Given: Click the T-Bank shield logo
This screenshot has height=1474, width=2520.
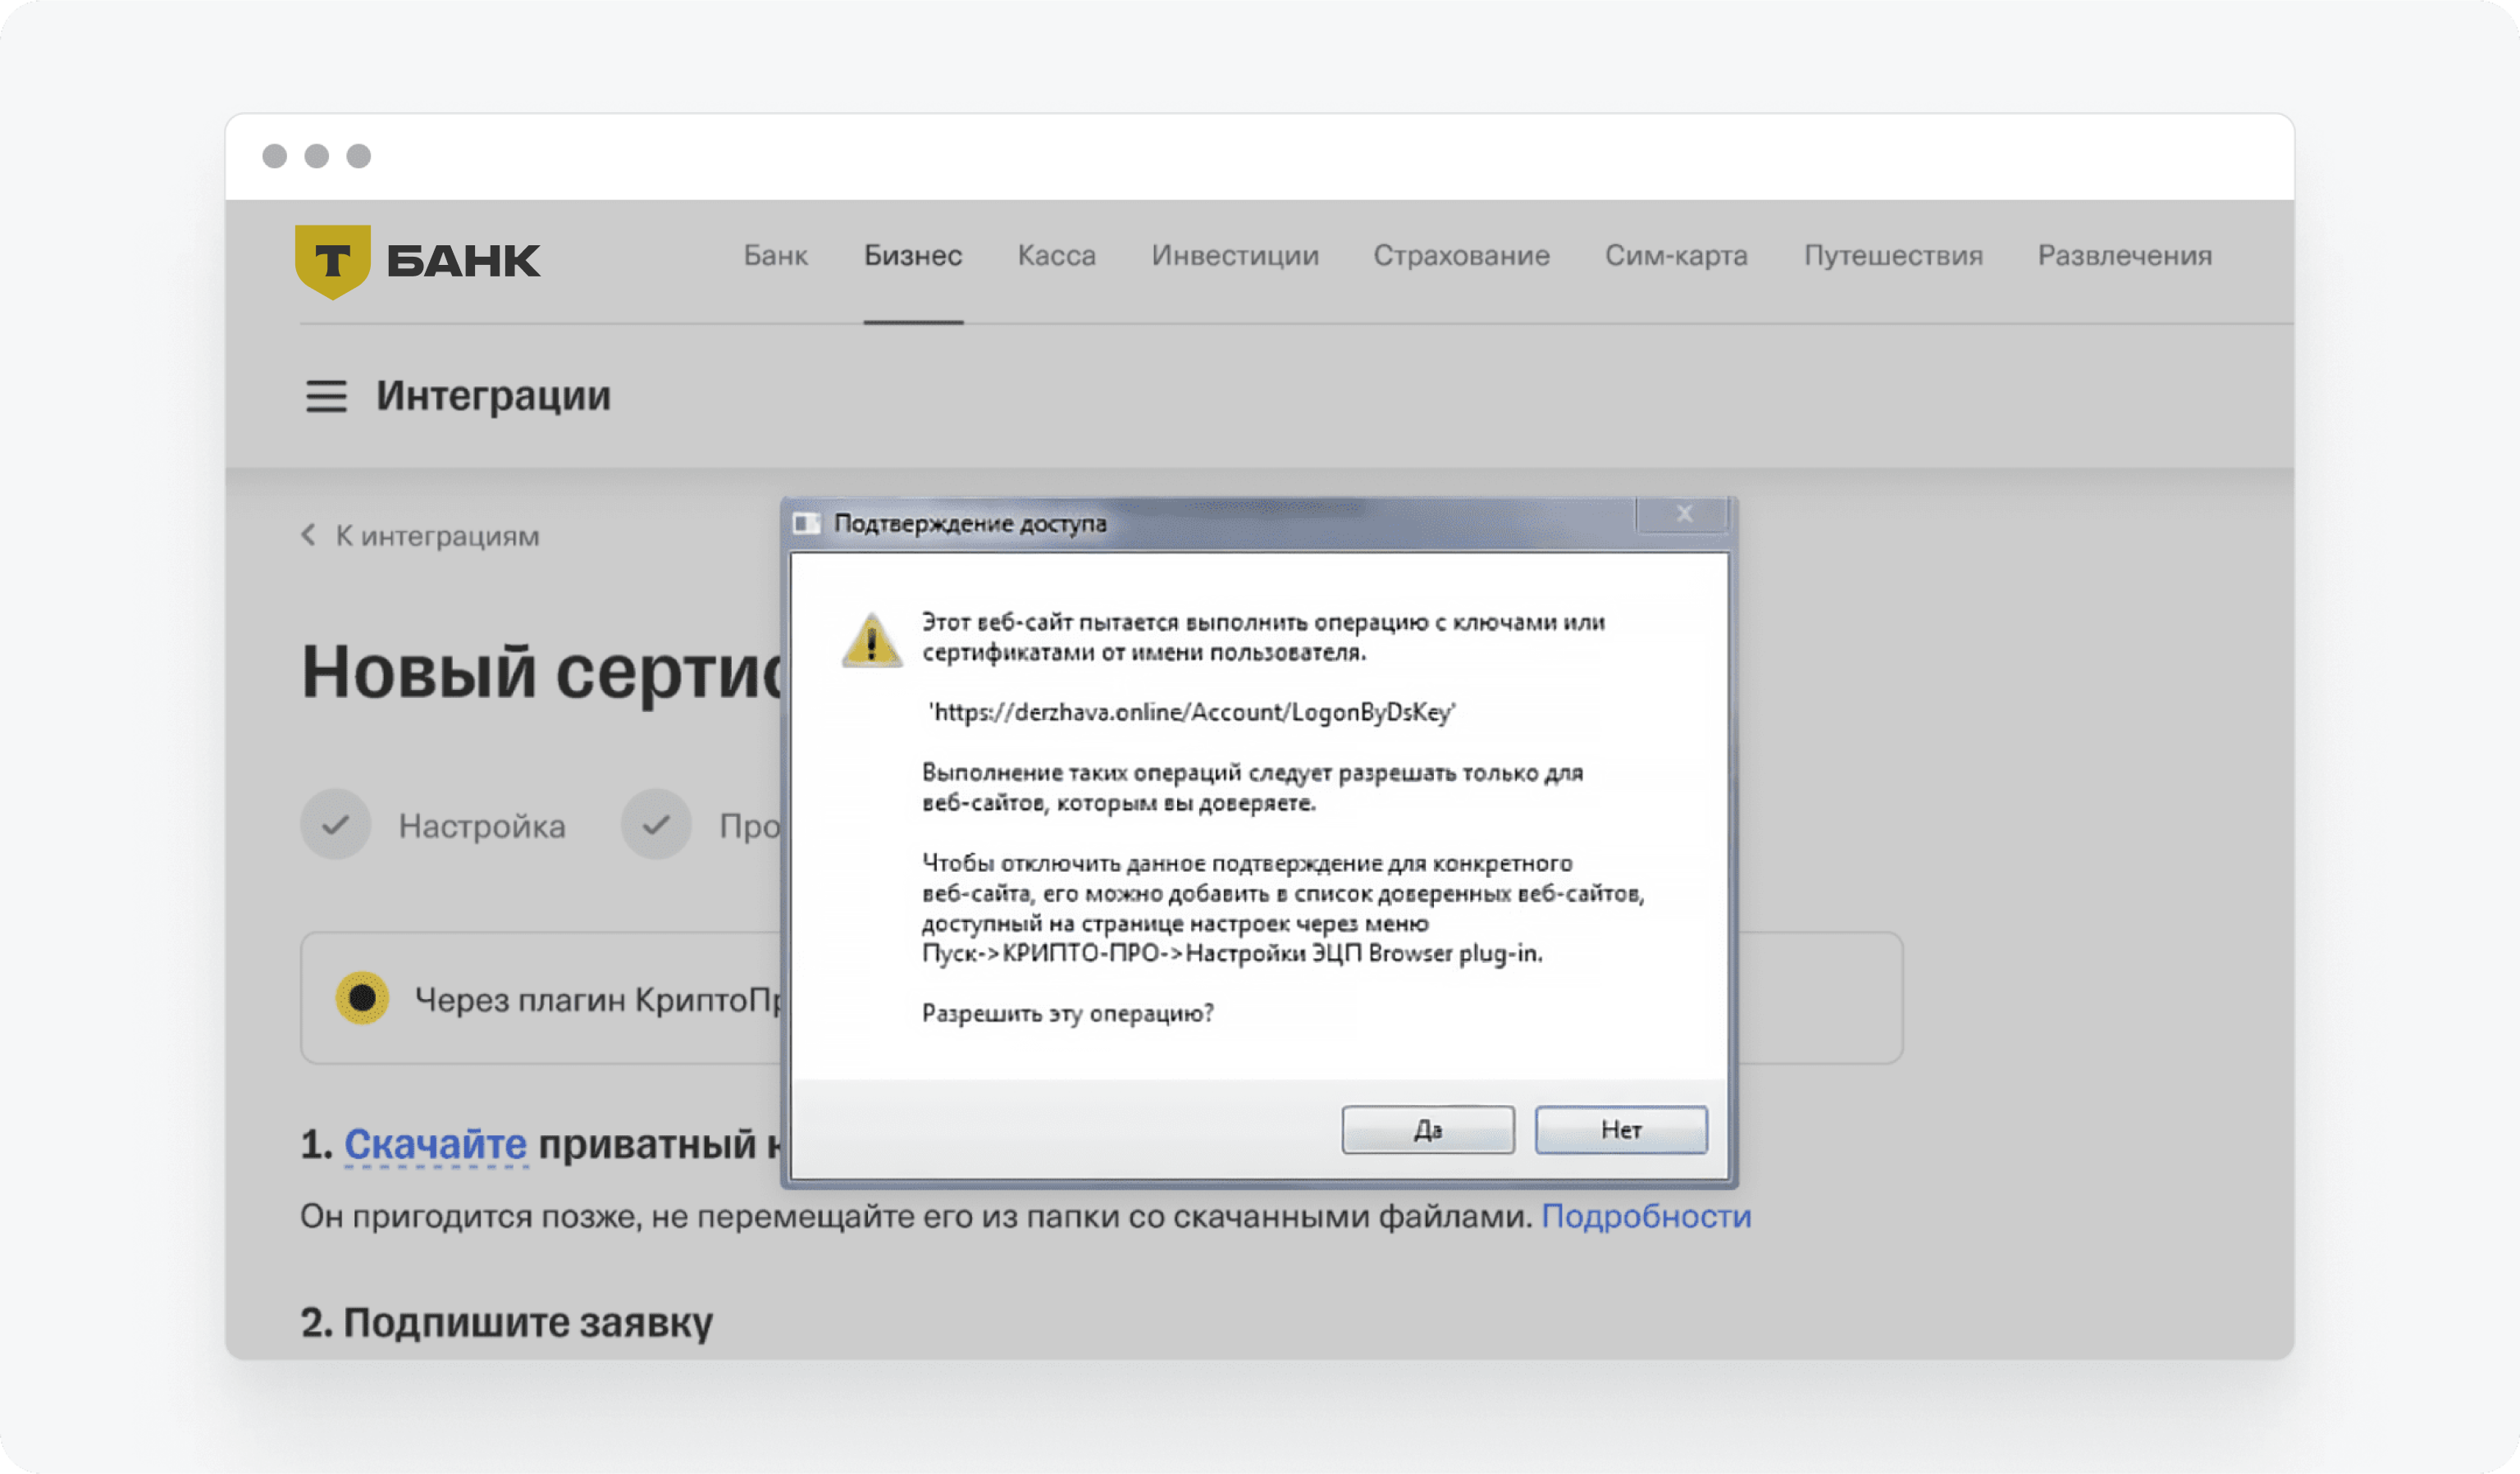Looking at the screenshot, I should tap(333, 262).
